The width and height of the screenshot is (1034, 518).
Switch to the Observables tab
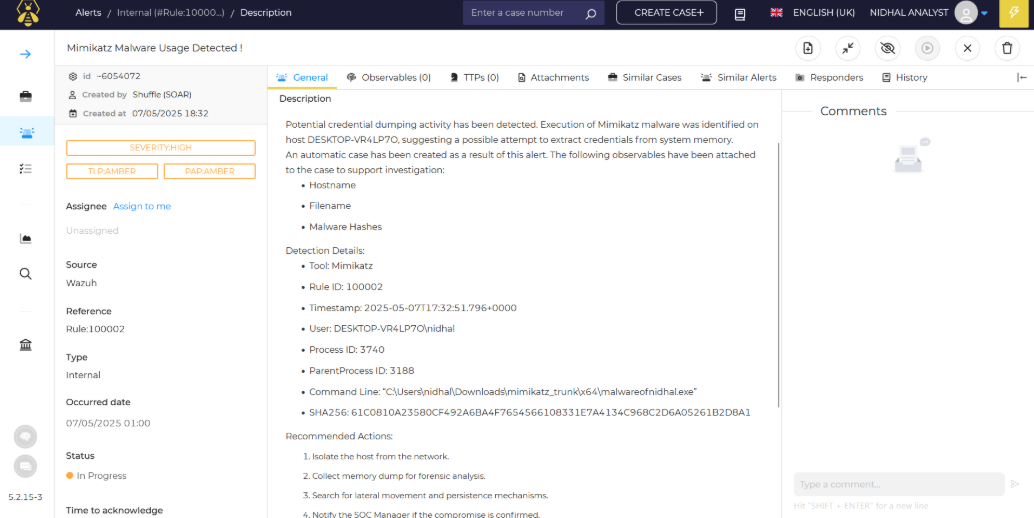tap(389, 78)
